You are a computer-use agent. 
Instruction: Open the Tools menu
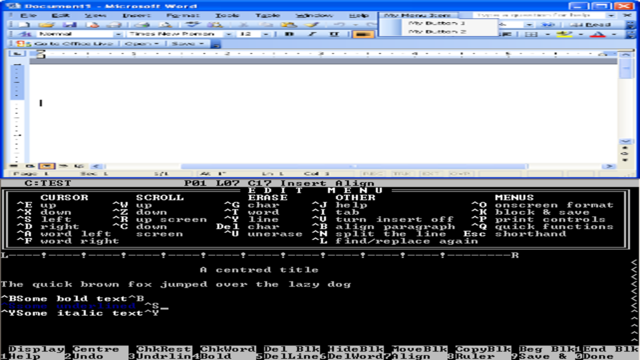pos(227,15)
